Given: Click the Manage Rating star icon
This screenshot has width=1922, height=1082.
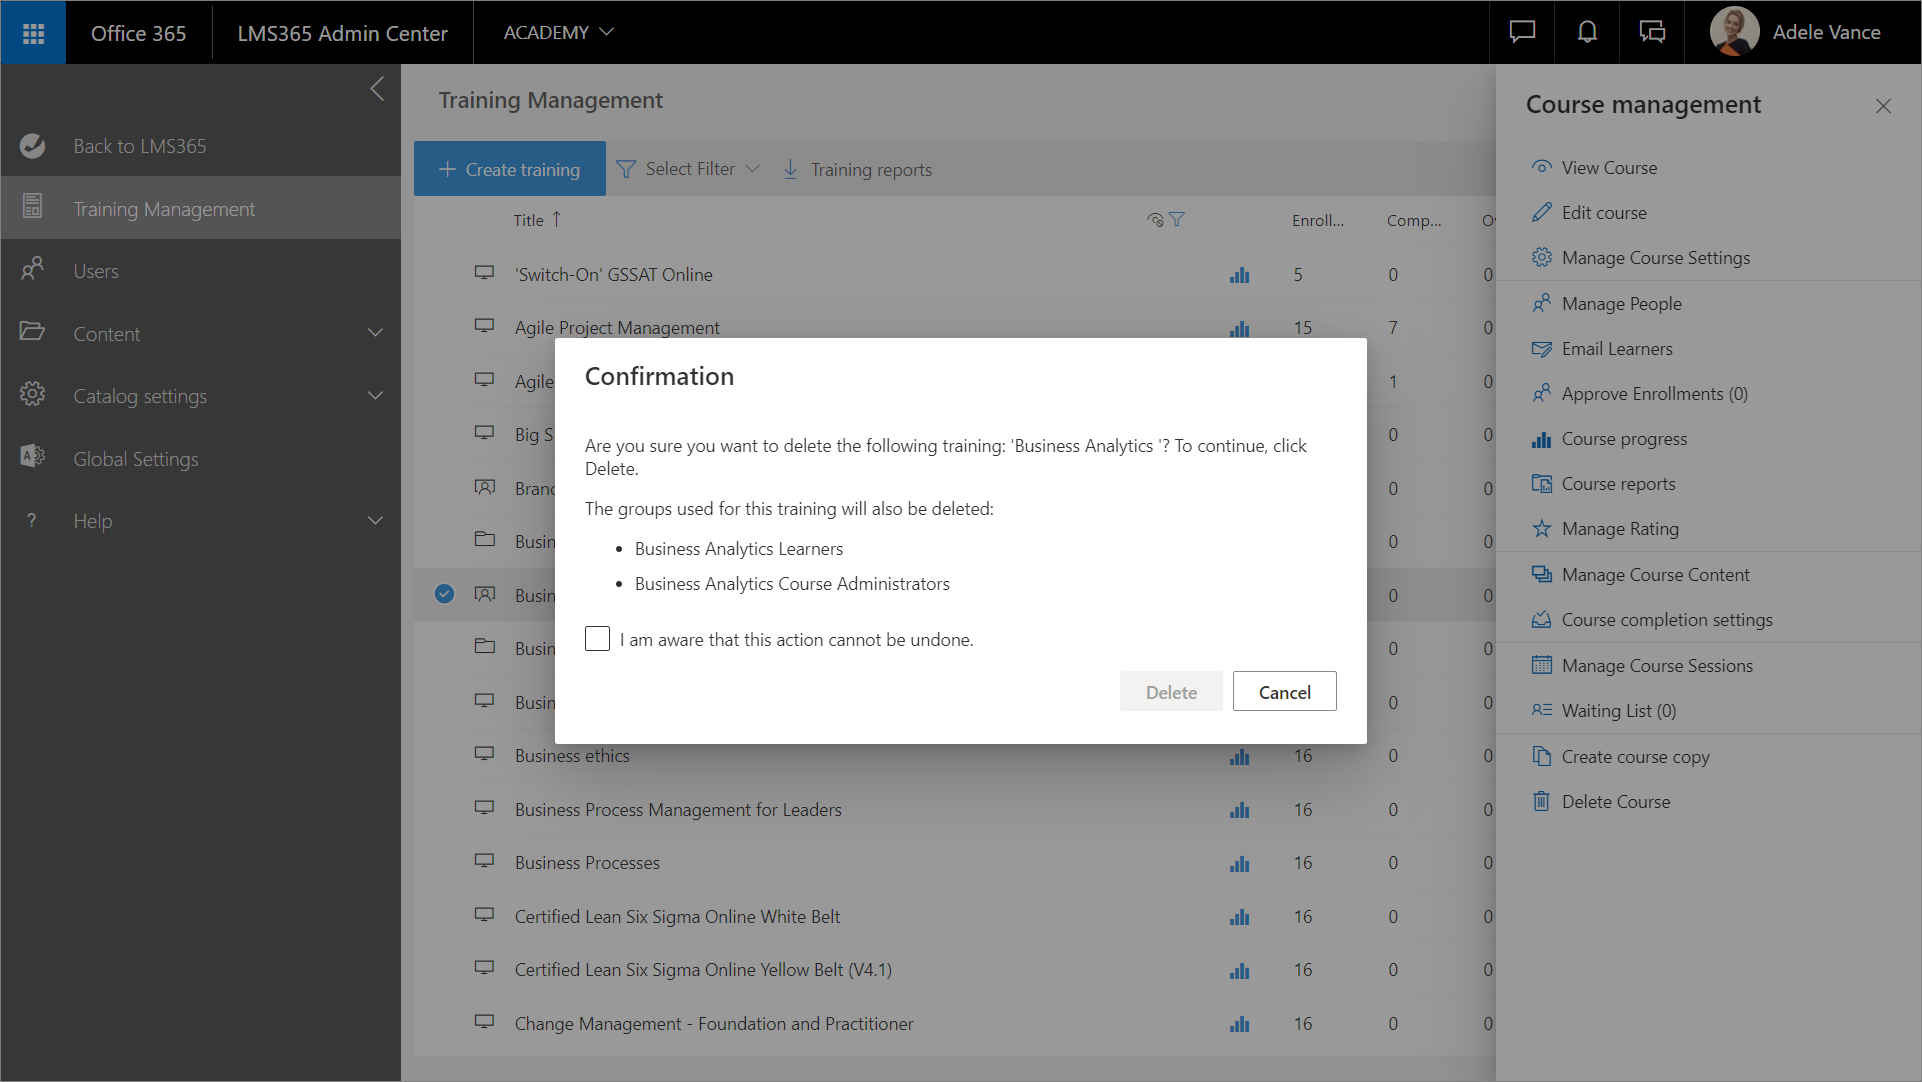Looking at the screenshot, I should pos(1541,529).
